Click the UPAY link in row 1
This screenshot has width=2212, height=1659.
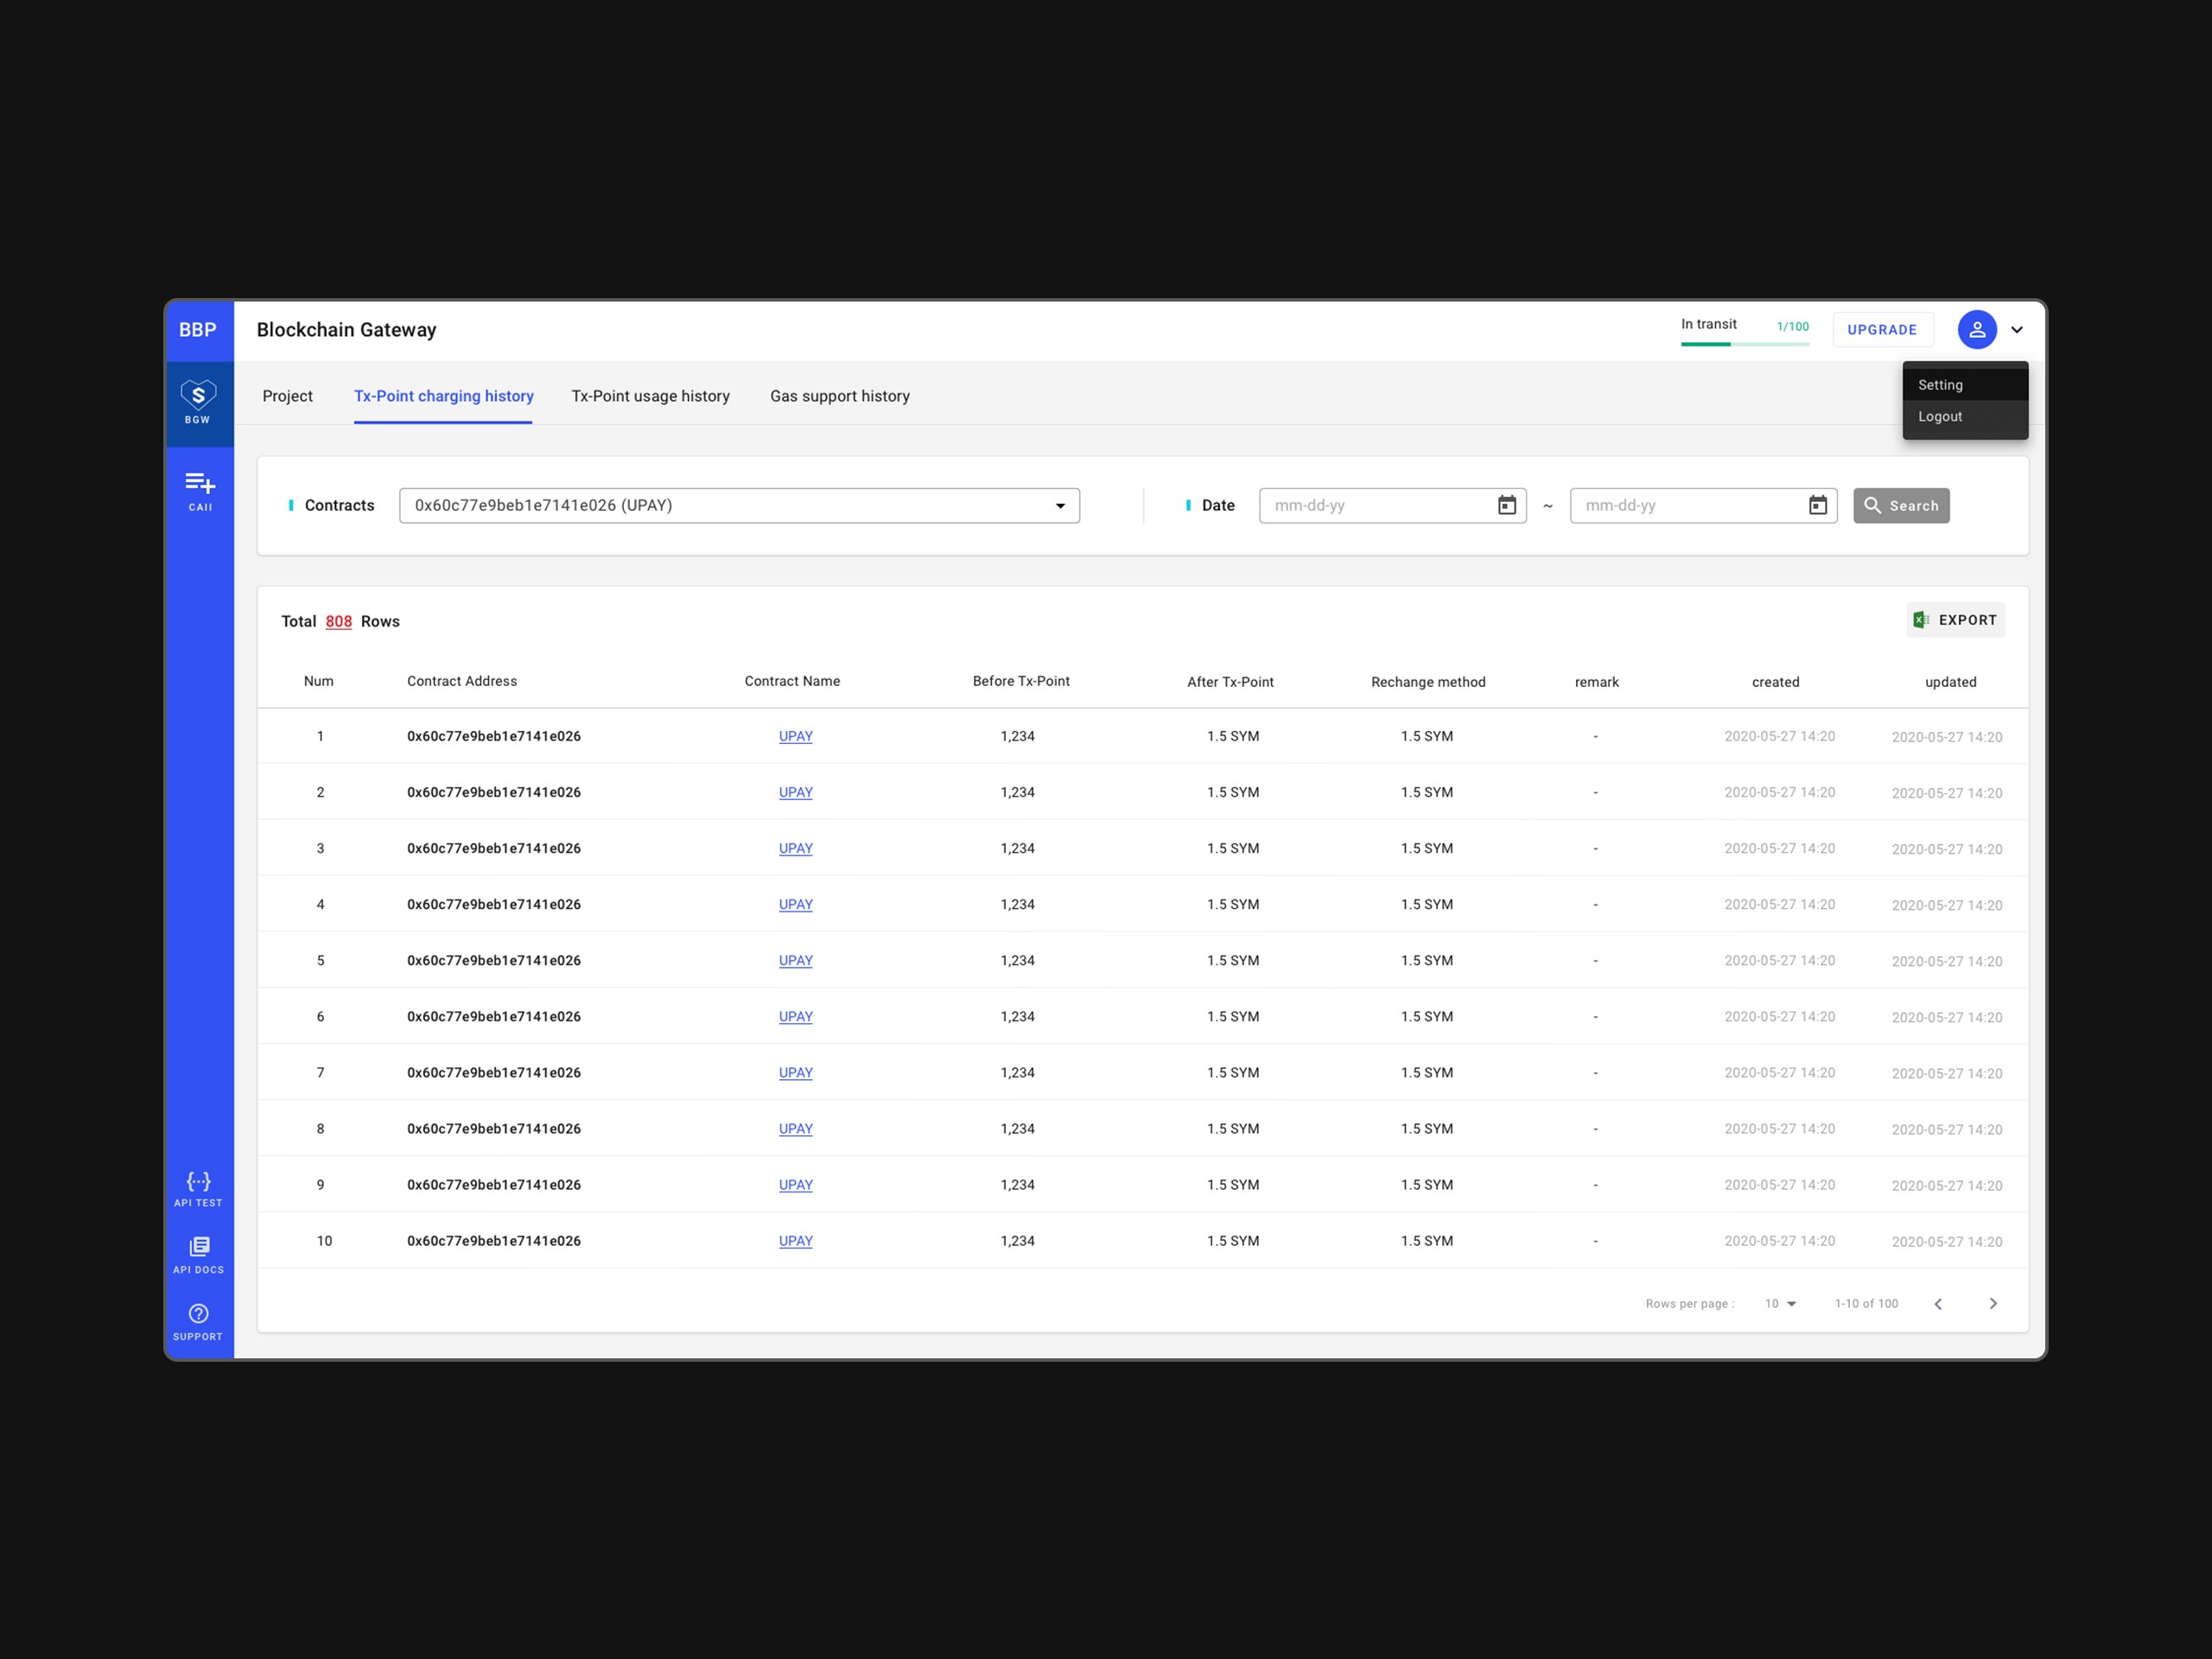click(795, 736)
